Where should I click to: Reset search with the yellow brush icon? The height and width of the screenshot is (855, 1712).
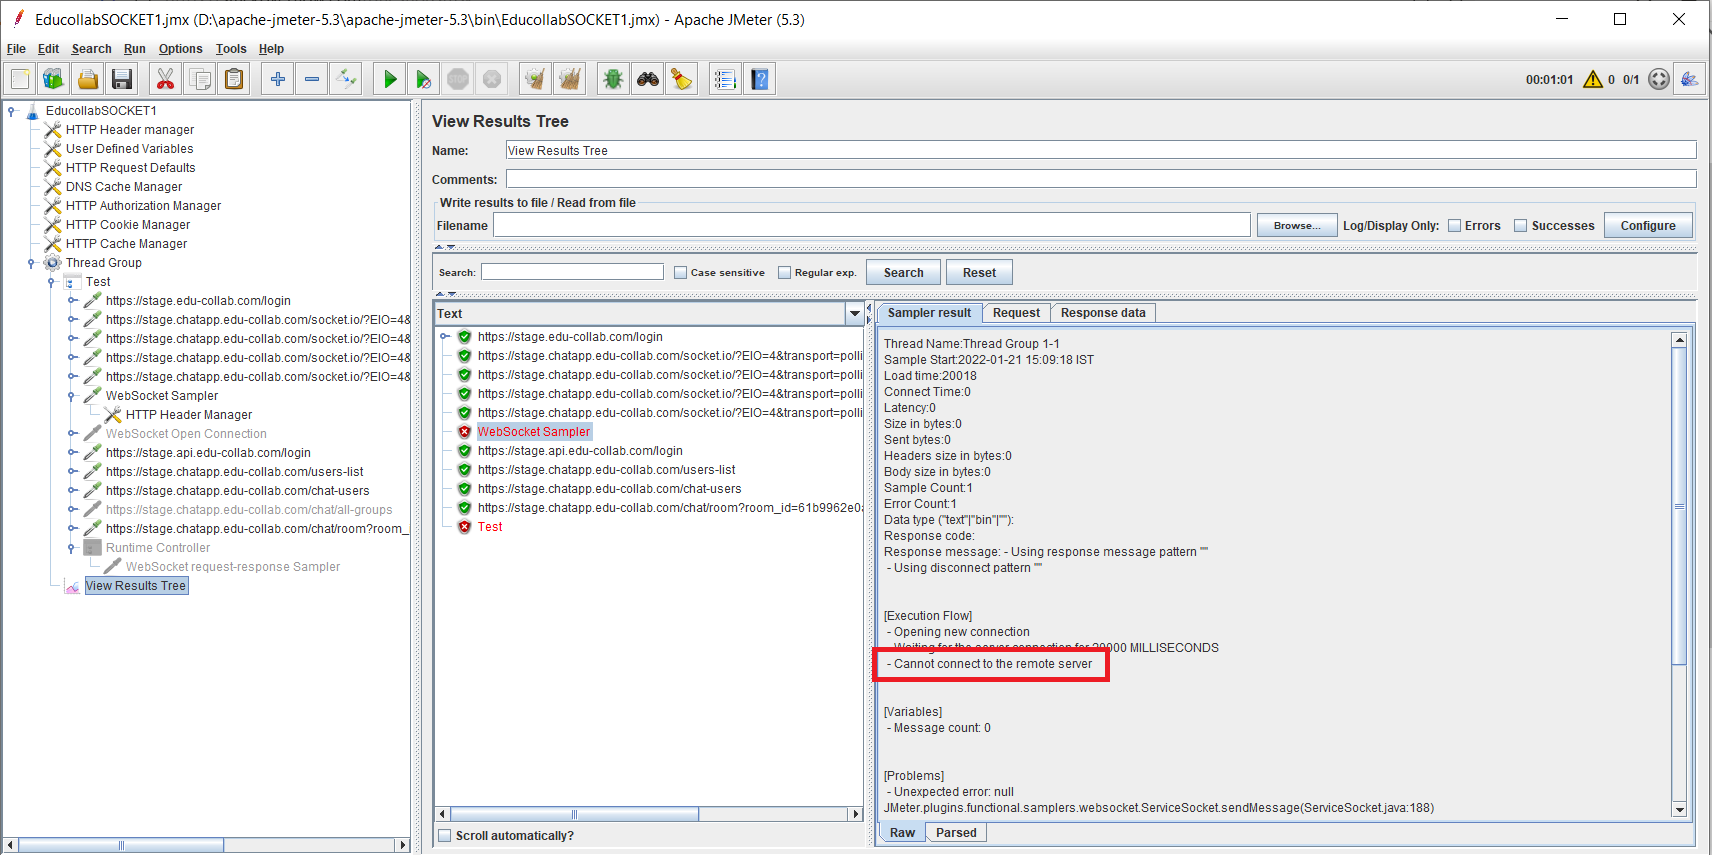click(x=682, y=79)
